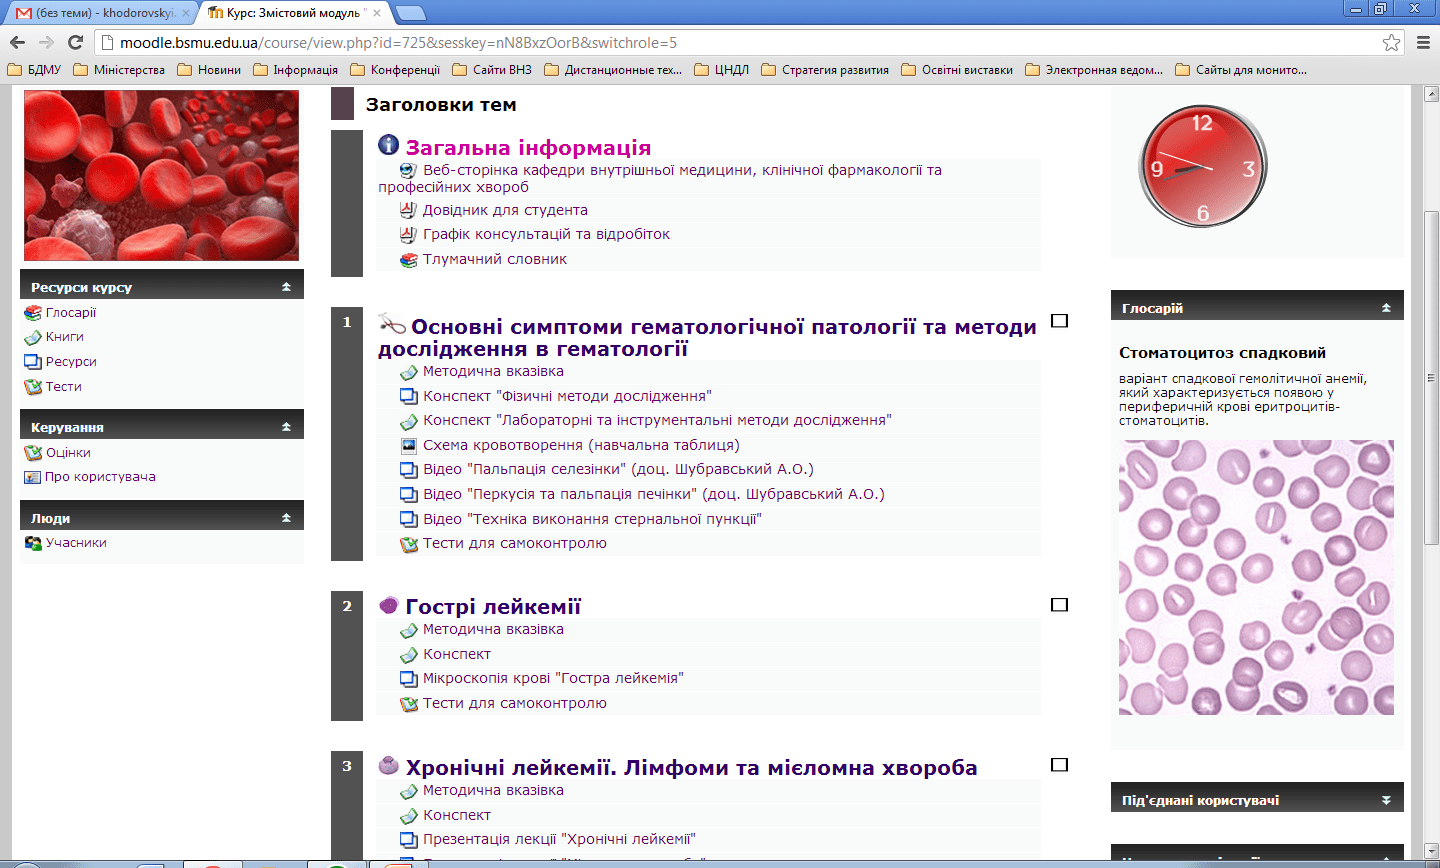Click PDF icon beside Графік консультацій

click(408, 234)
